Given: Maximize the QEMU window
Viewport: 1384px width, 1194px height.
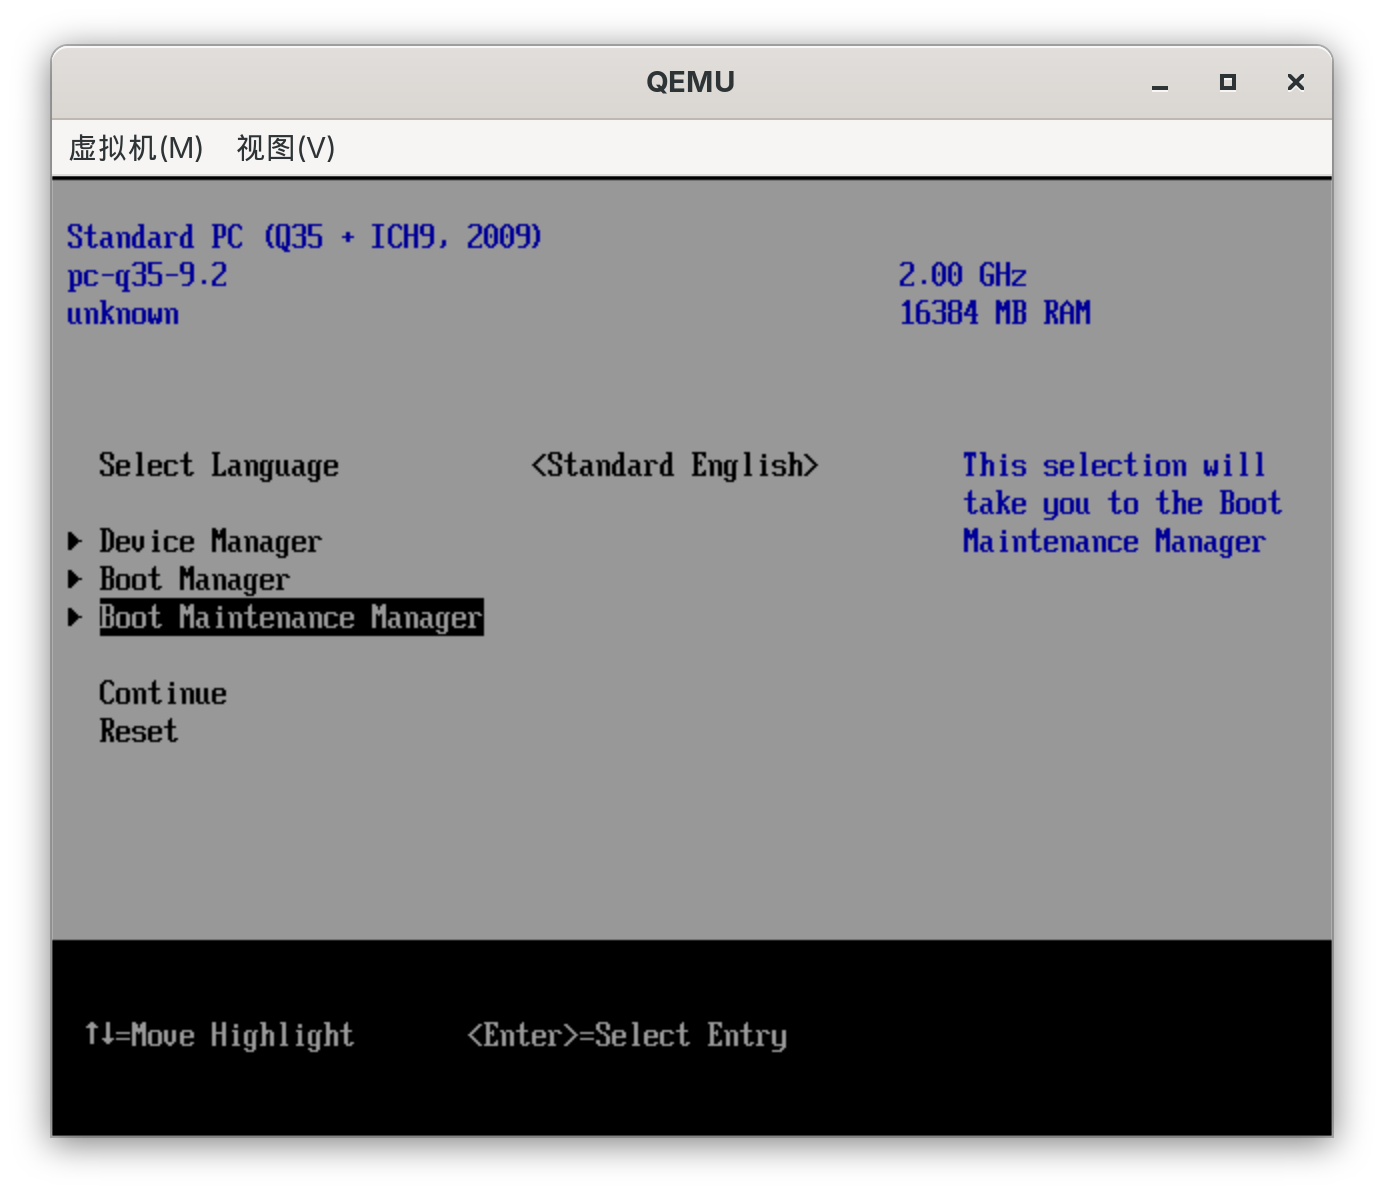Looking at the screenshot, I should (x=1228, y=82).
